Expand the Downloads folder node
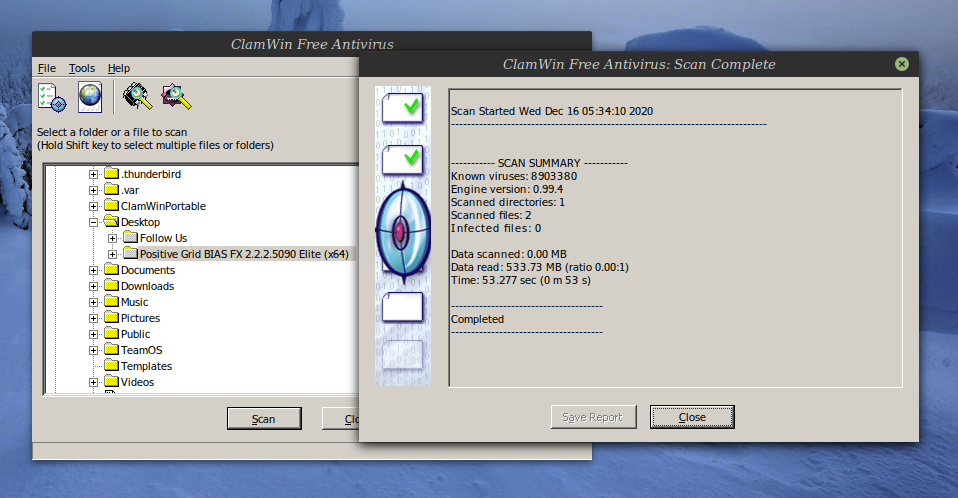 93,286
